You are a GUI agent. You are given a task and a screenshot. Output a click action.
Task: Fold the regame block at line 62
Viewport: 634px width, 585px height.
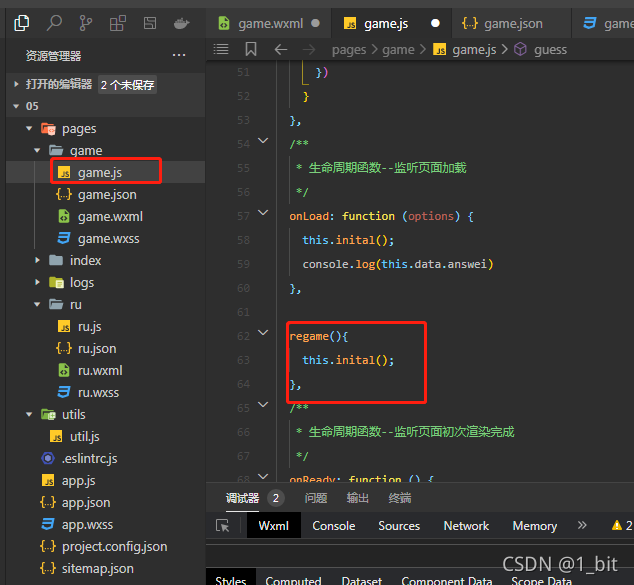pos(263,333)
